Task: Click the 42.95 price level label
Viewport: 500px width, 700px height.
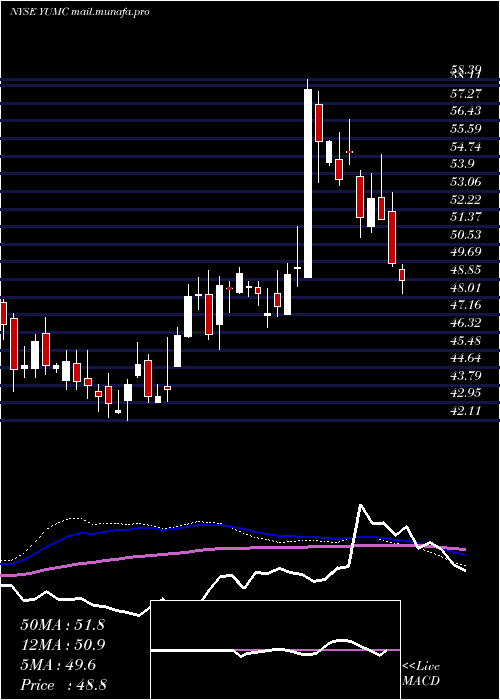Action: (x=466, y=393)
